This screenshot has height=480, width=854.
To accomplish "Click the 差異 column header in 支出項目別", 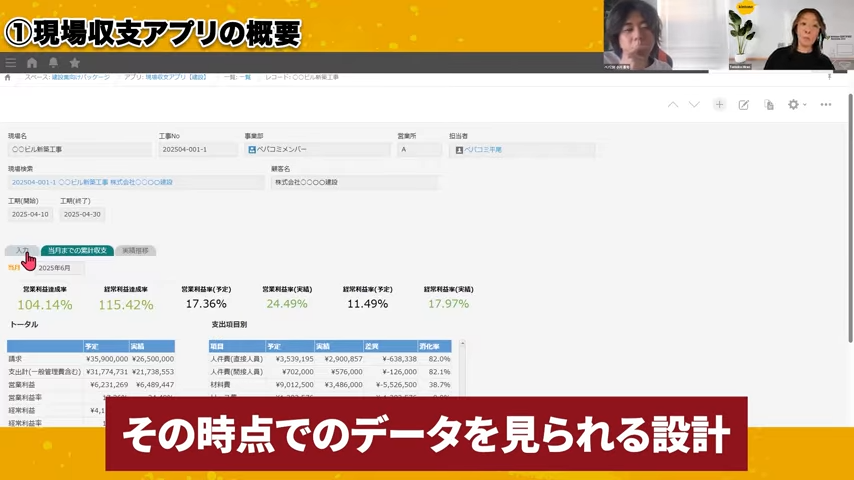I will pyautogui.click(x=391, y=347).
